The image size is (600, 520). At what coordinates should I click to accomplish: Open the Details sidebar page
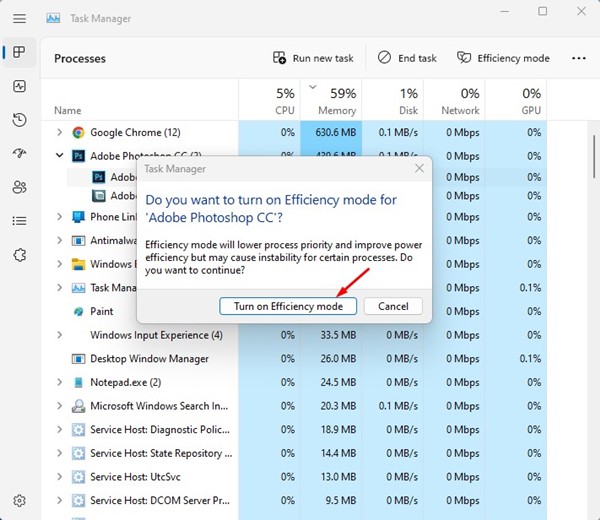[19, 221]
